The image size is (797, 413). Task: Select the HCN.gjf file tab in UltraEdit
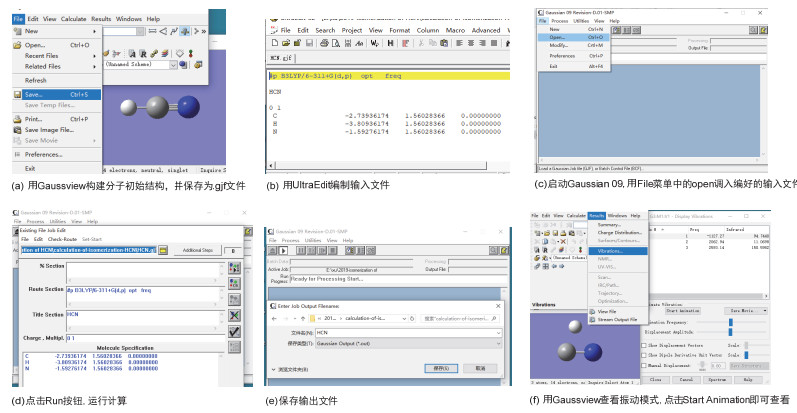click(281, 58)
